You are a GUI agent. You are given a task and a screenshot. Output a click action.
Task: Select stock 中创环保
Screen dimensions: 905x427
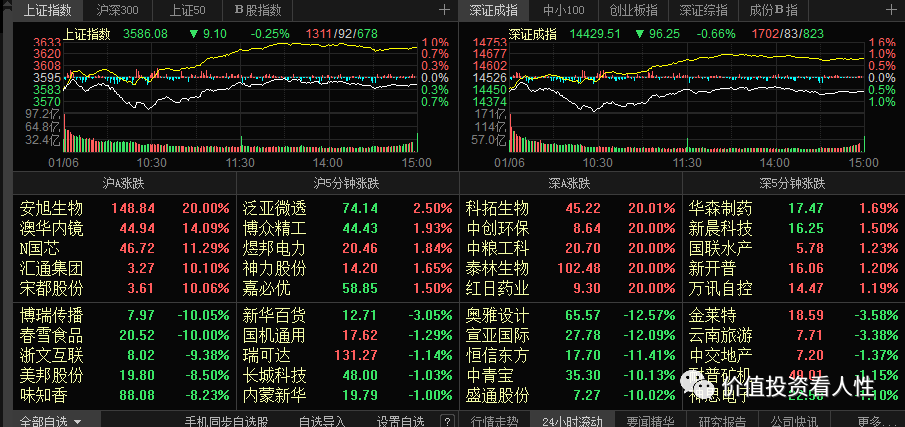[x=498, y=229]
